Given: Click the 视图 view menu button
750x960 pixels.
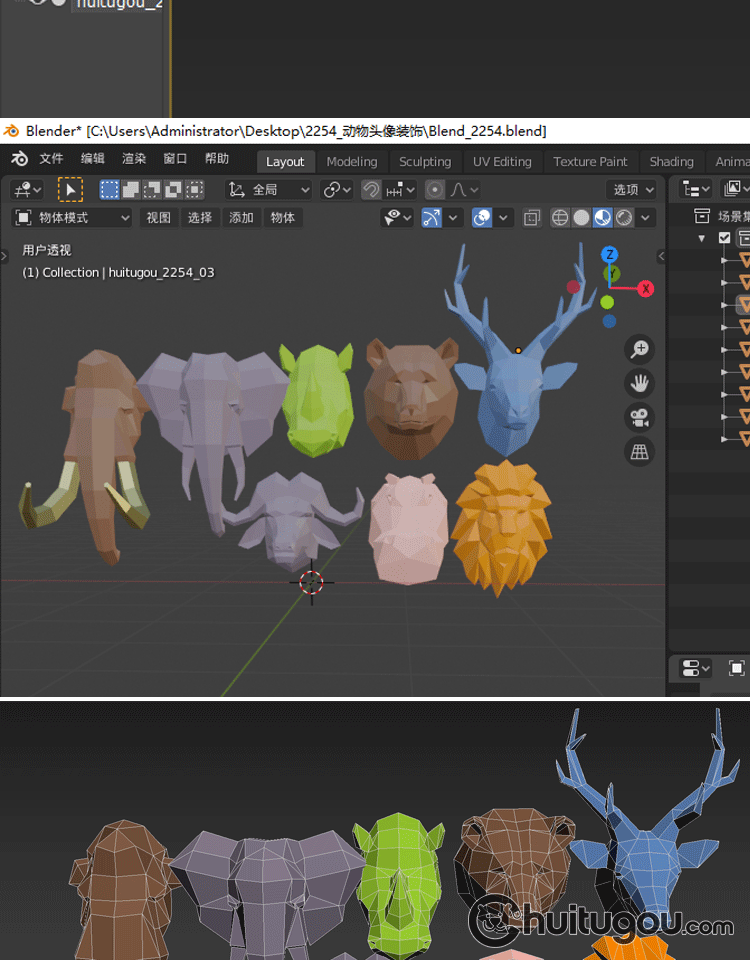Looking at the screenshot, I should (159, 217).
